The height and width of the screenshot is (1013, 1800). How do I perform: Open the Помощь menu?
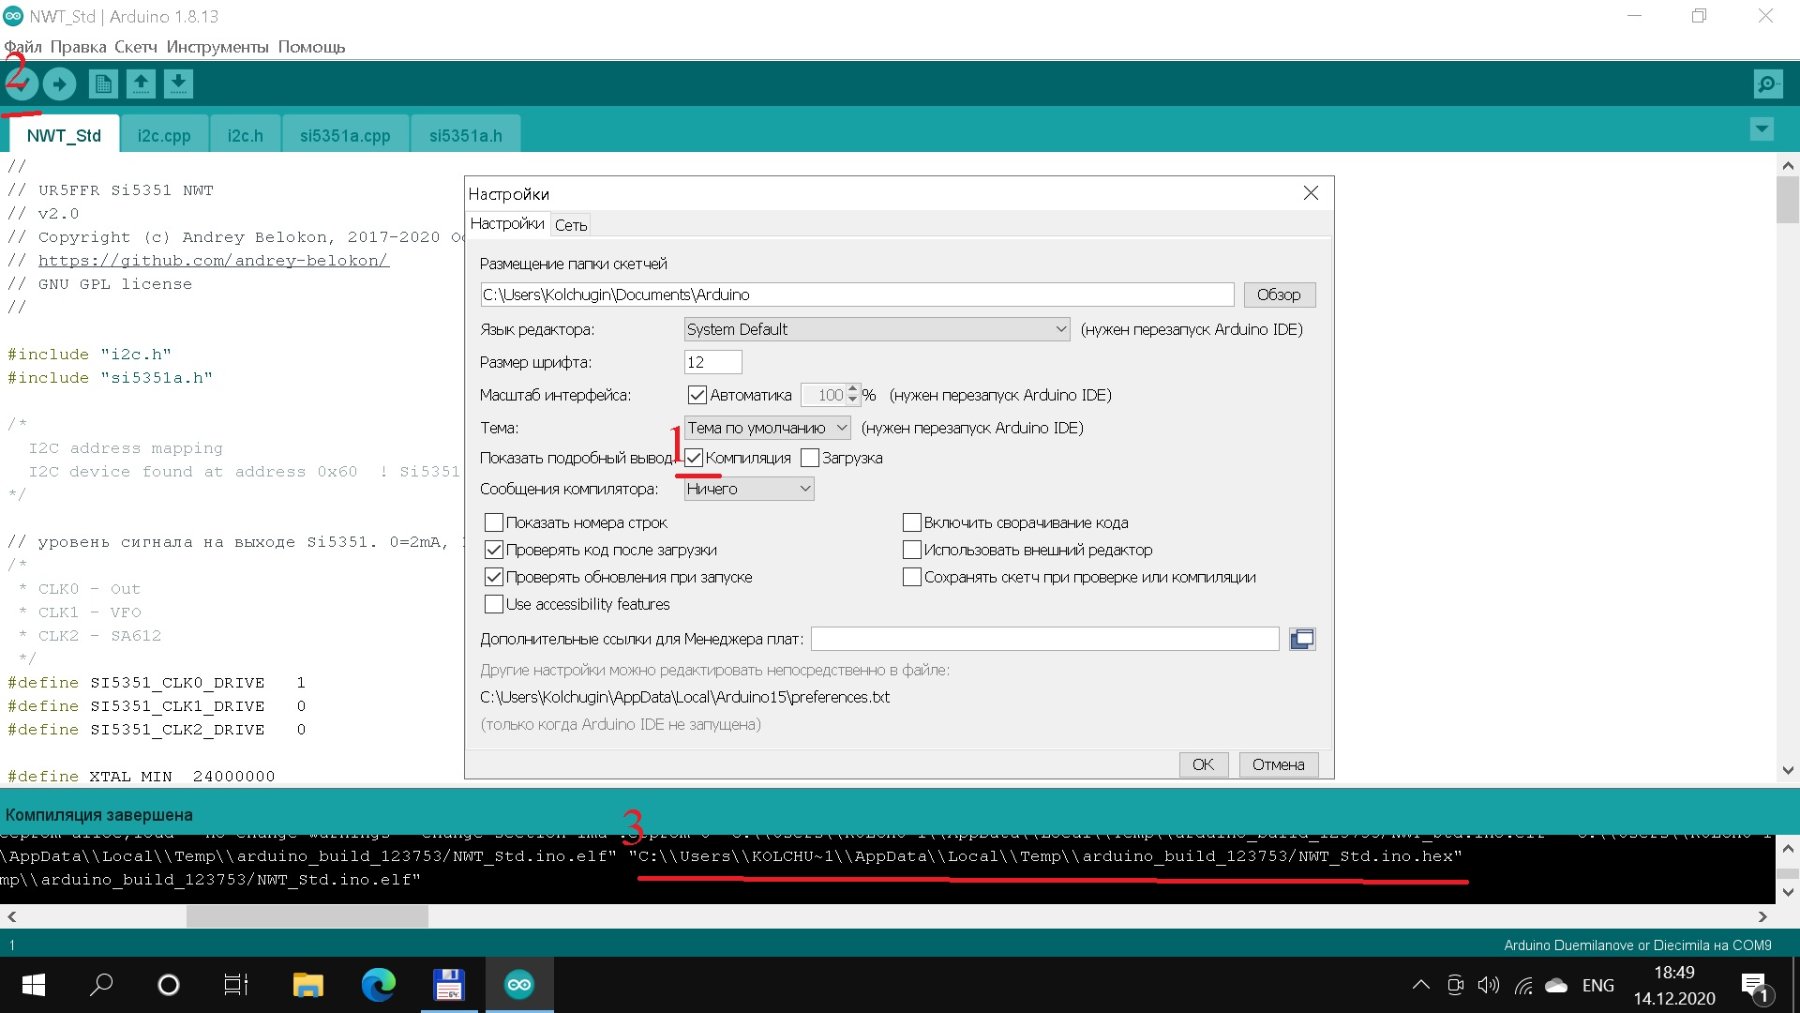[x=311, y=47]
